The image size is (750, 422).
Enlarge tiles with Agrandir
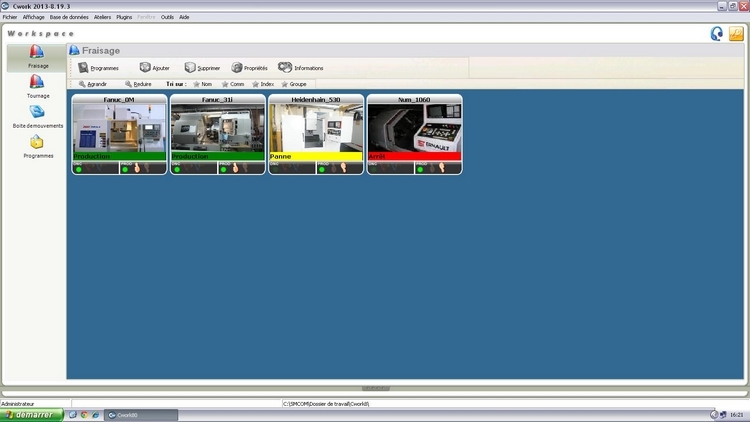click(x=93, y=84)
